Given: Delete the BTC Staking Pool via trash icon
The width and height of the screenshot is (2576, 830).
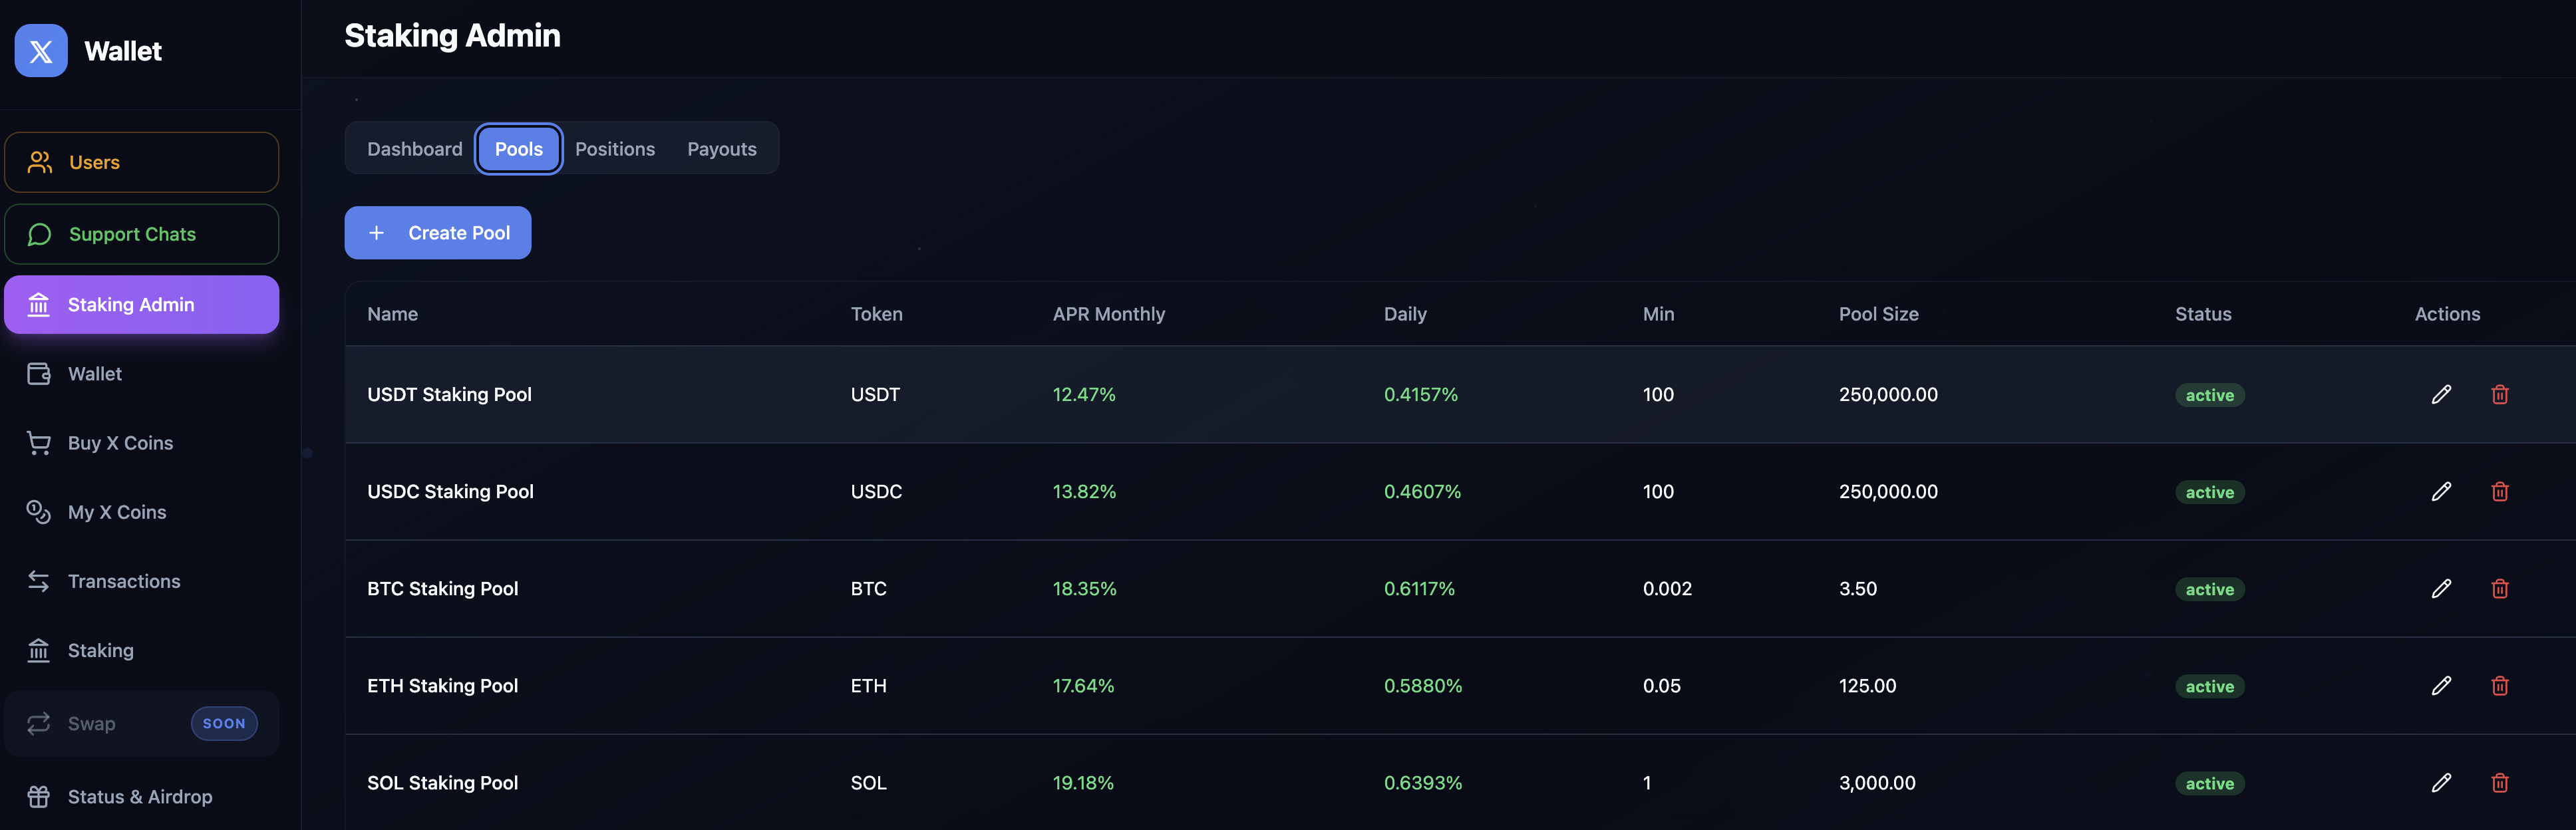Looking at the screenshot, I should (x=2500, y=589).
